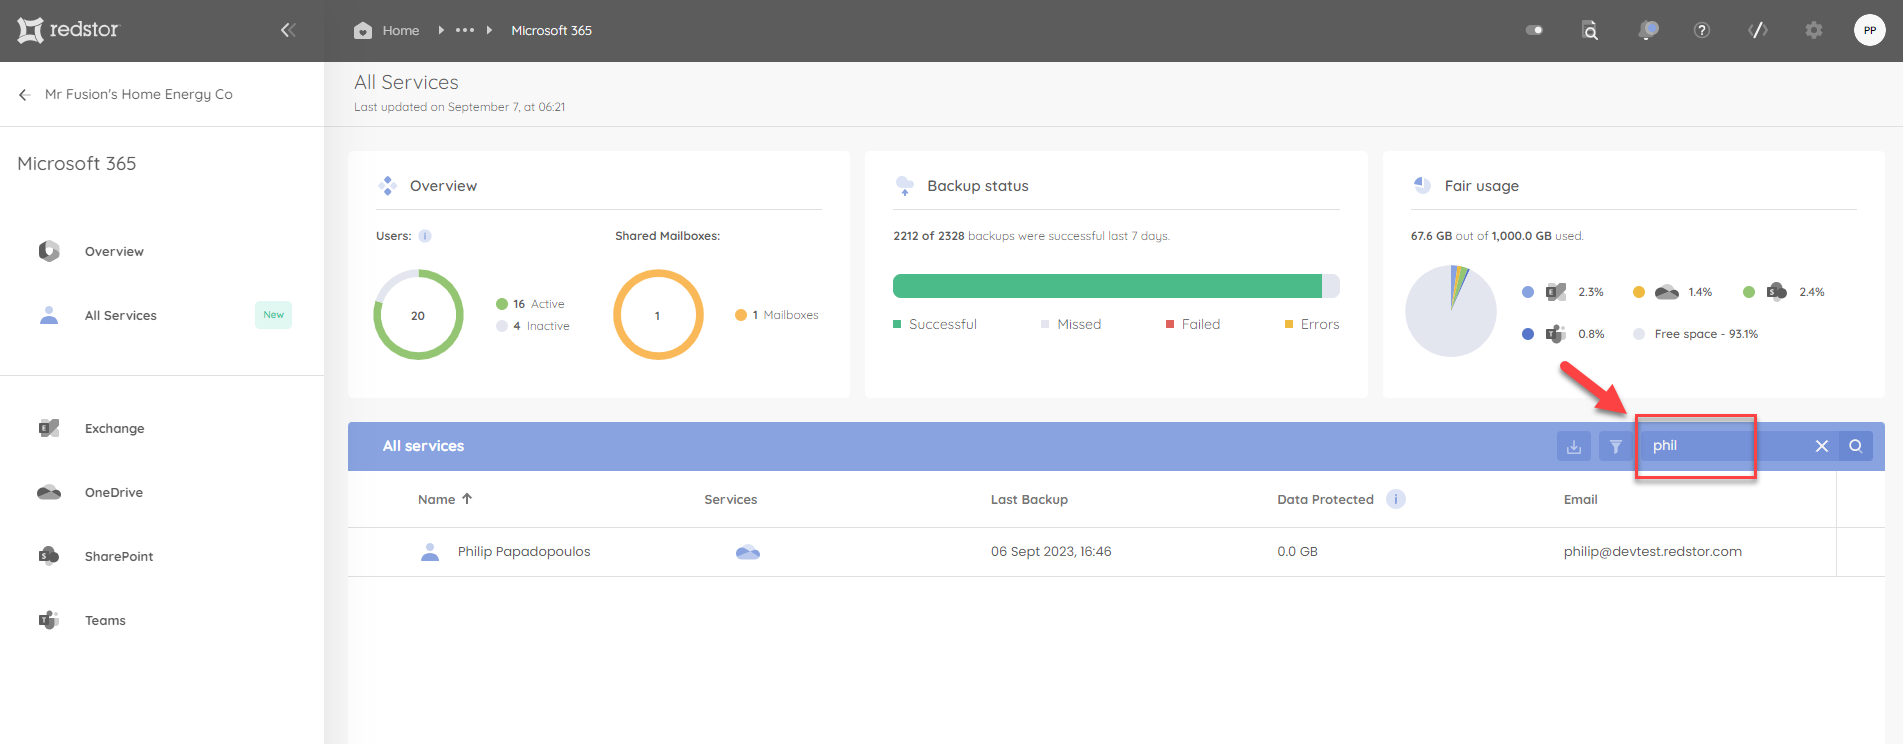Click the Missed legend item

pos(1071,324)
